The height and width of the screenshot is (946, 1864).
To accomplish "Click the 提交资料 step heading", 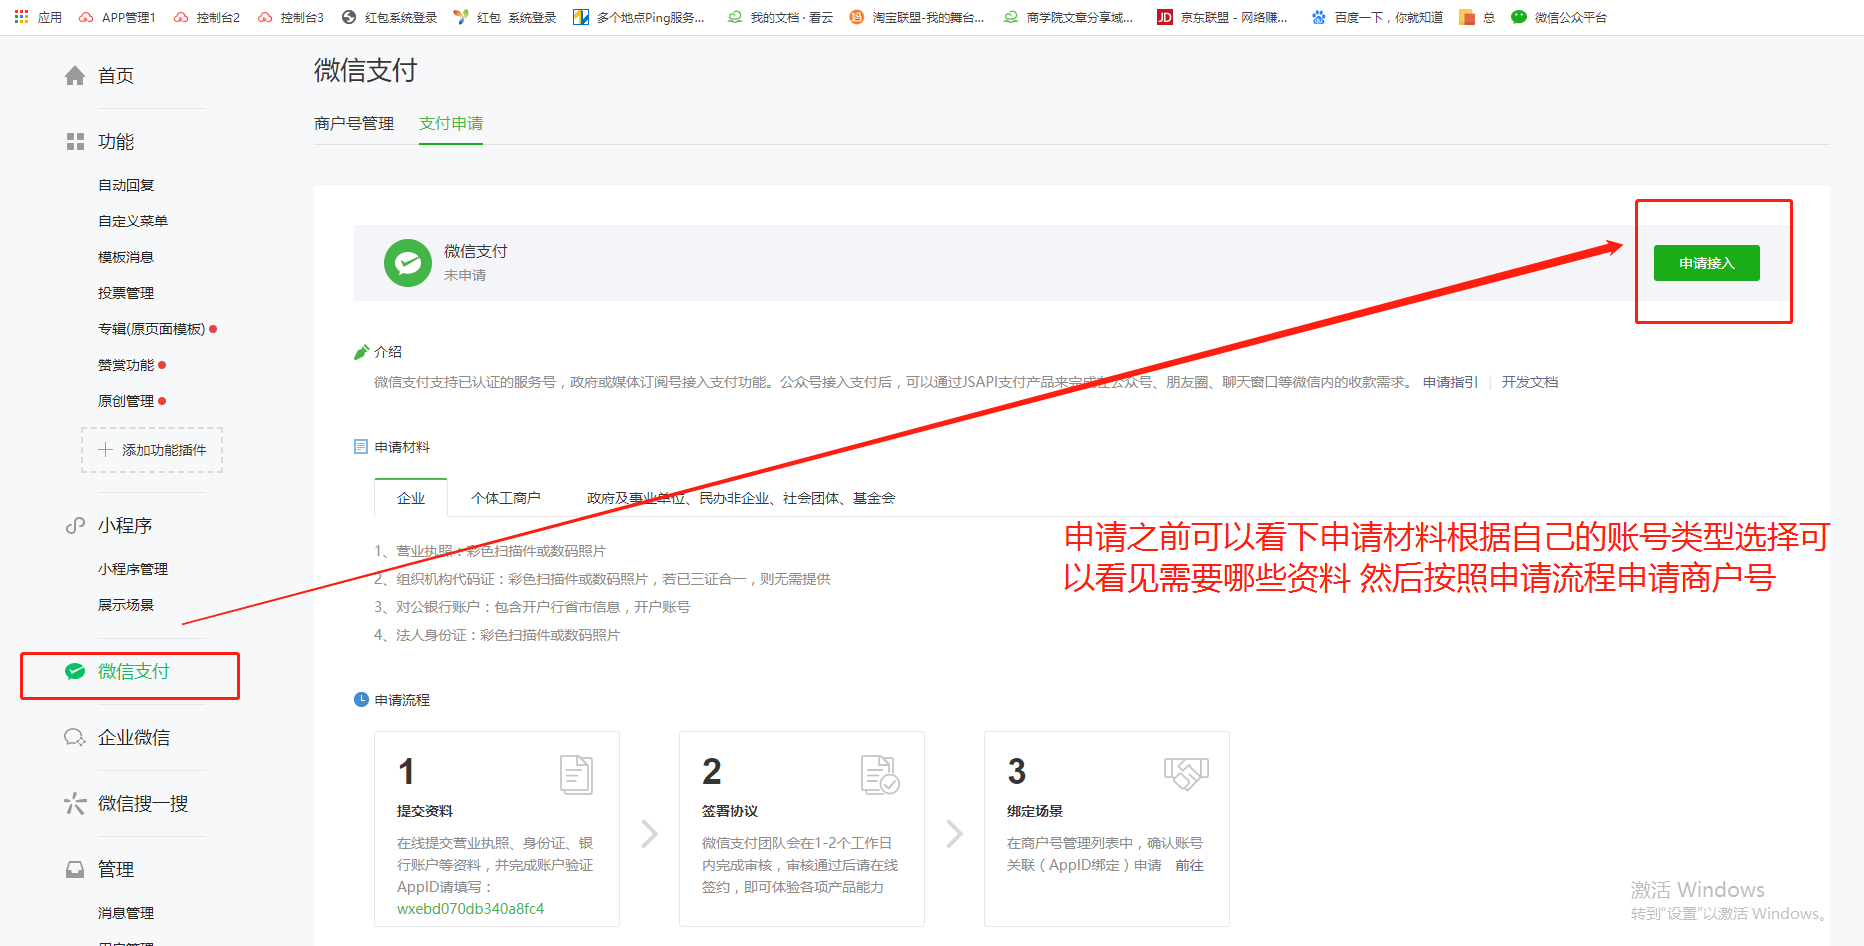I will (425, 811).
